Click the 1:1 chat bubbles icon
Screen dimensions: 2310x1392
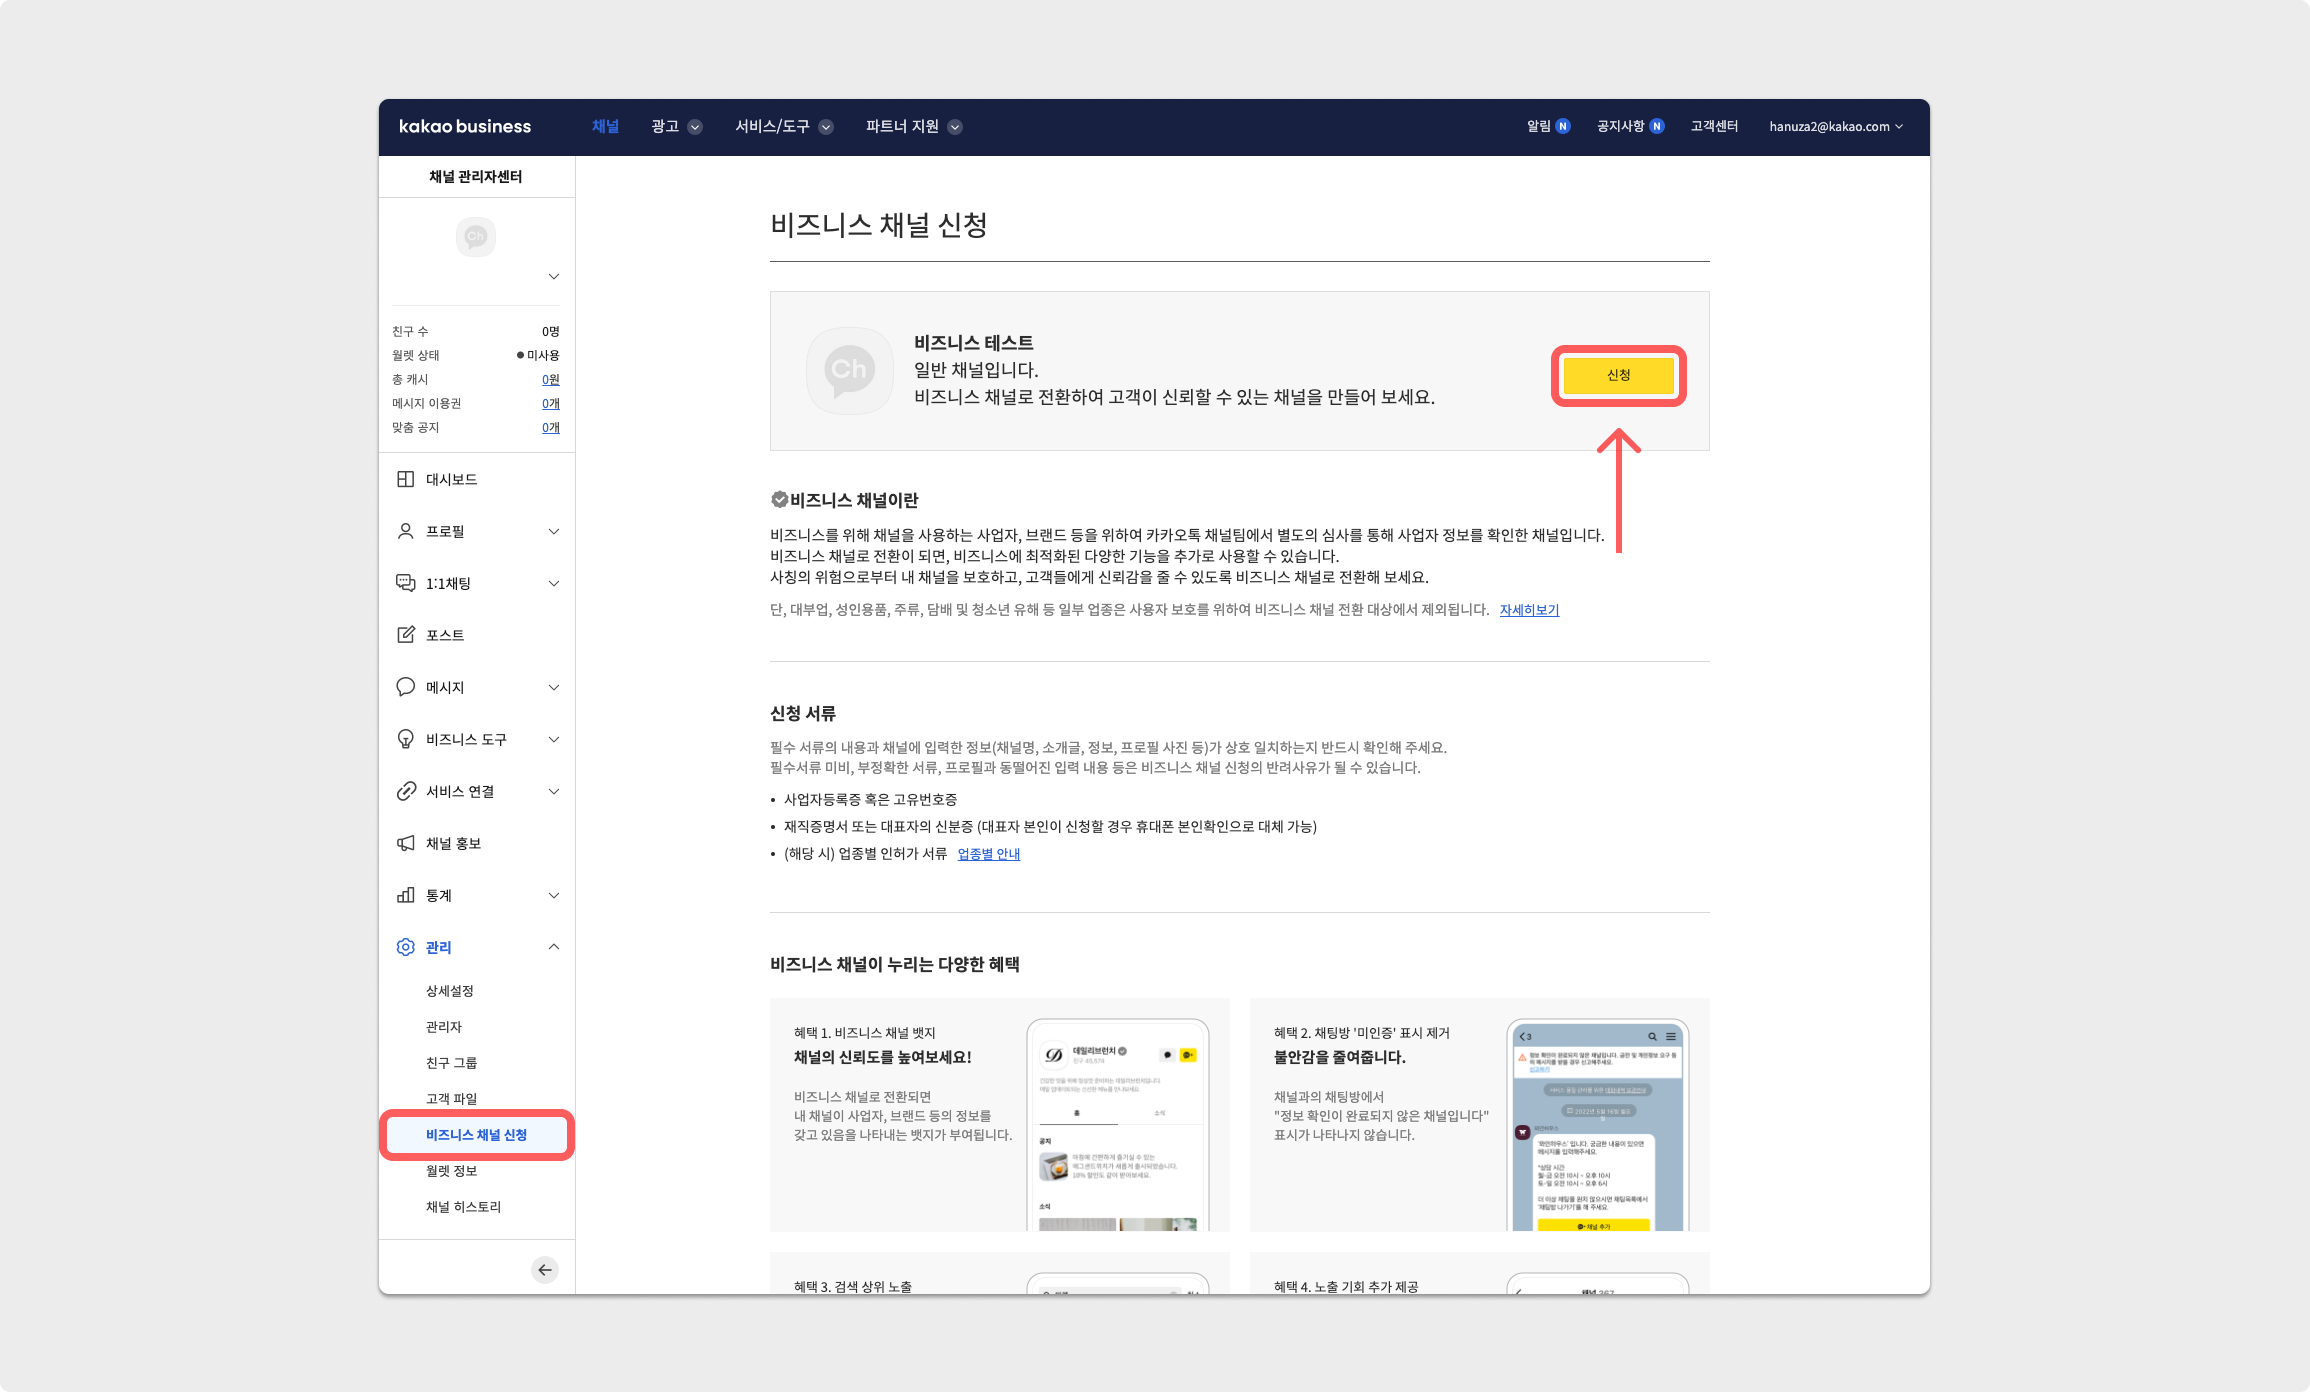(405, 583)
